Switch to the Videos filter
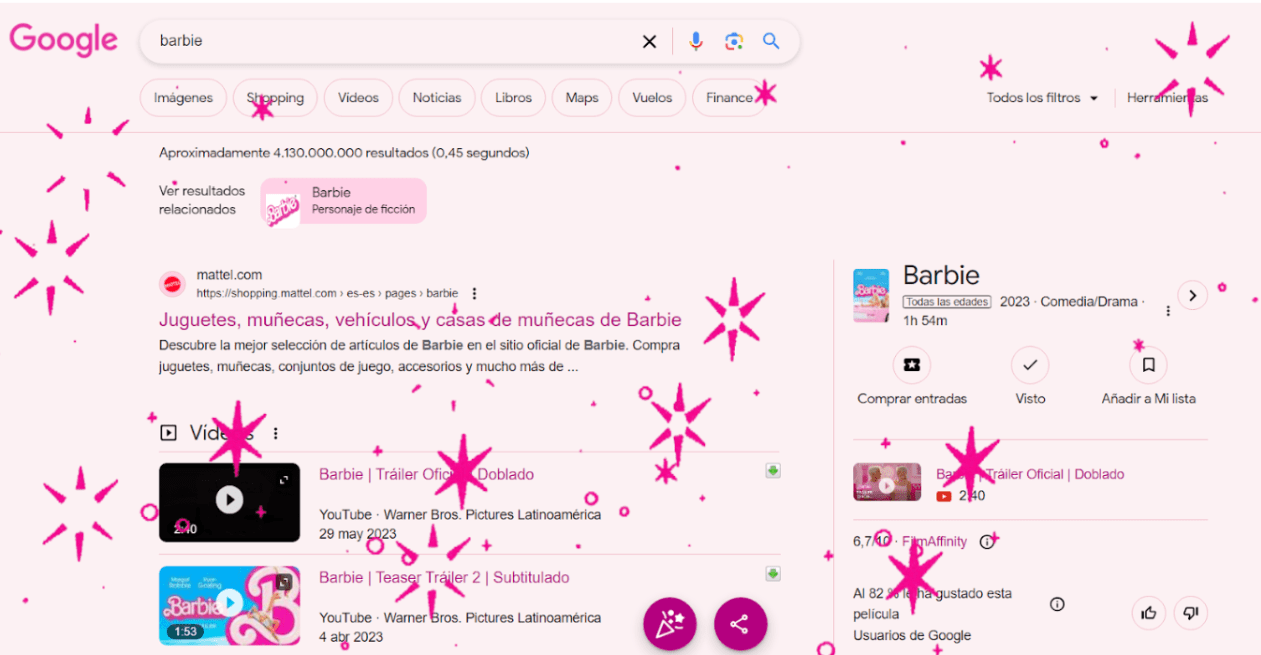The height and width of the screenshot is (655, 1261). tap(358, 98)
